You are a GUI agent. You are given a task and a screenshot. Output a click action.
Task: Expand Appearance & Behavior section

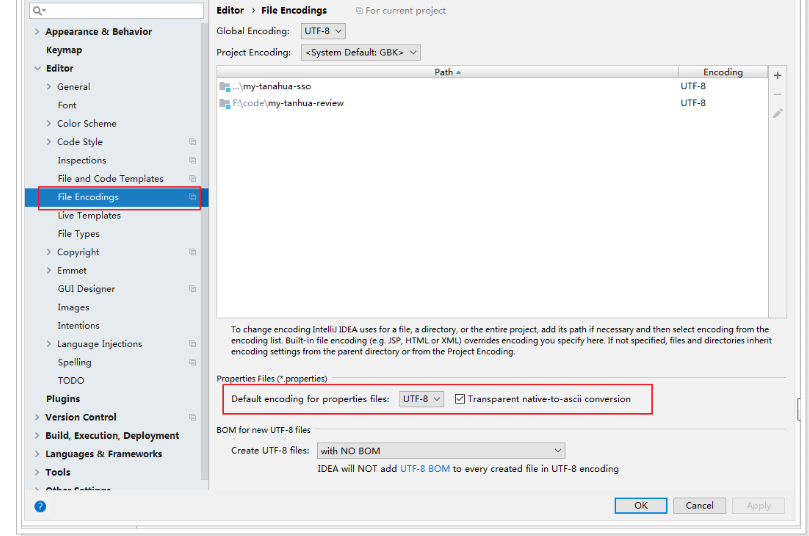tap(37, 31)
